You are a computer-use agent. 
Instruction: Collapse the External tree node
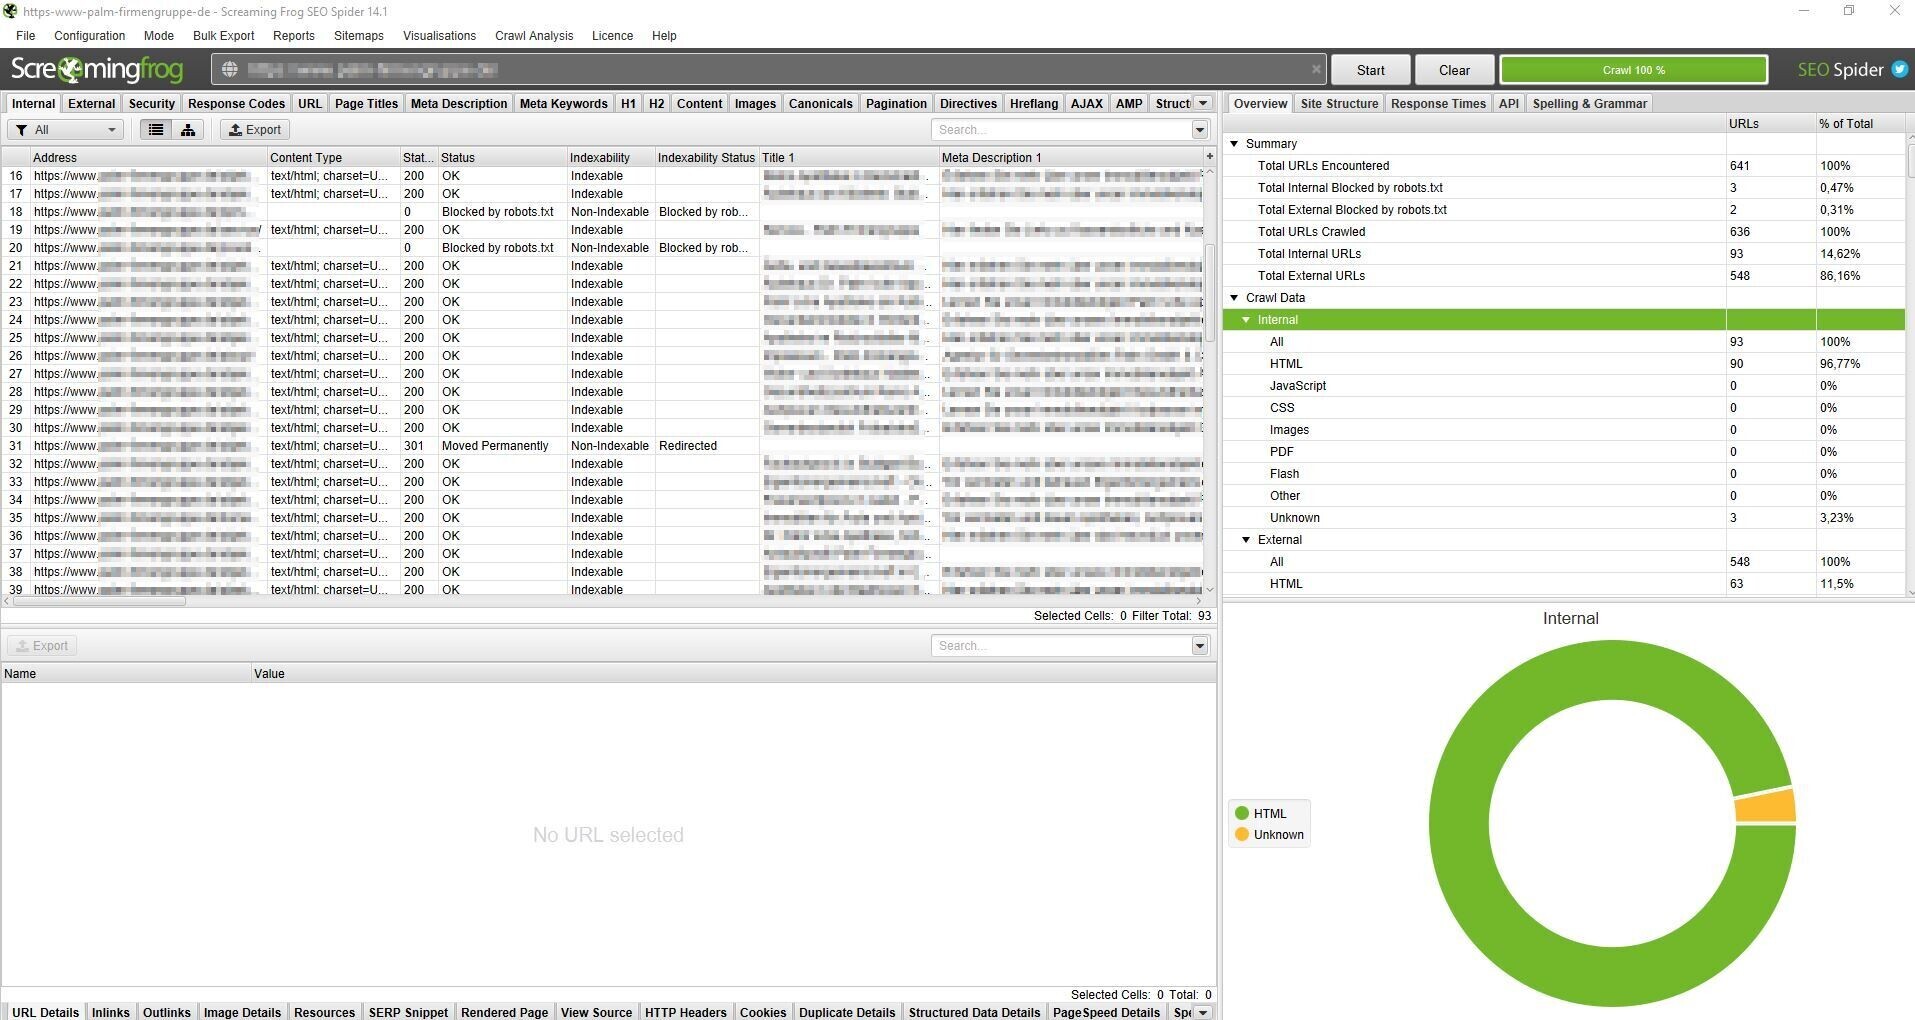pos(1246,540)
